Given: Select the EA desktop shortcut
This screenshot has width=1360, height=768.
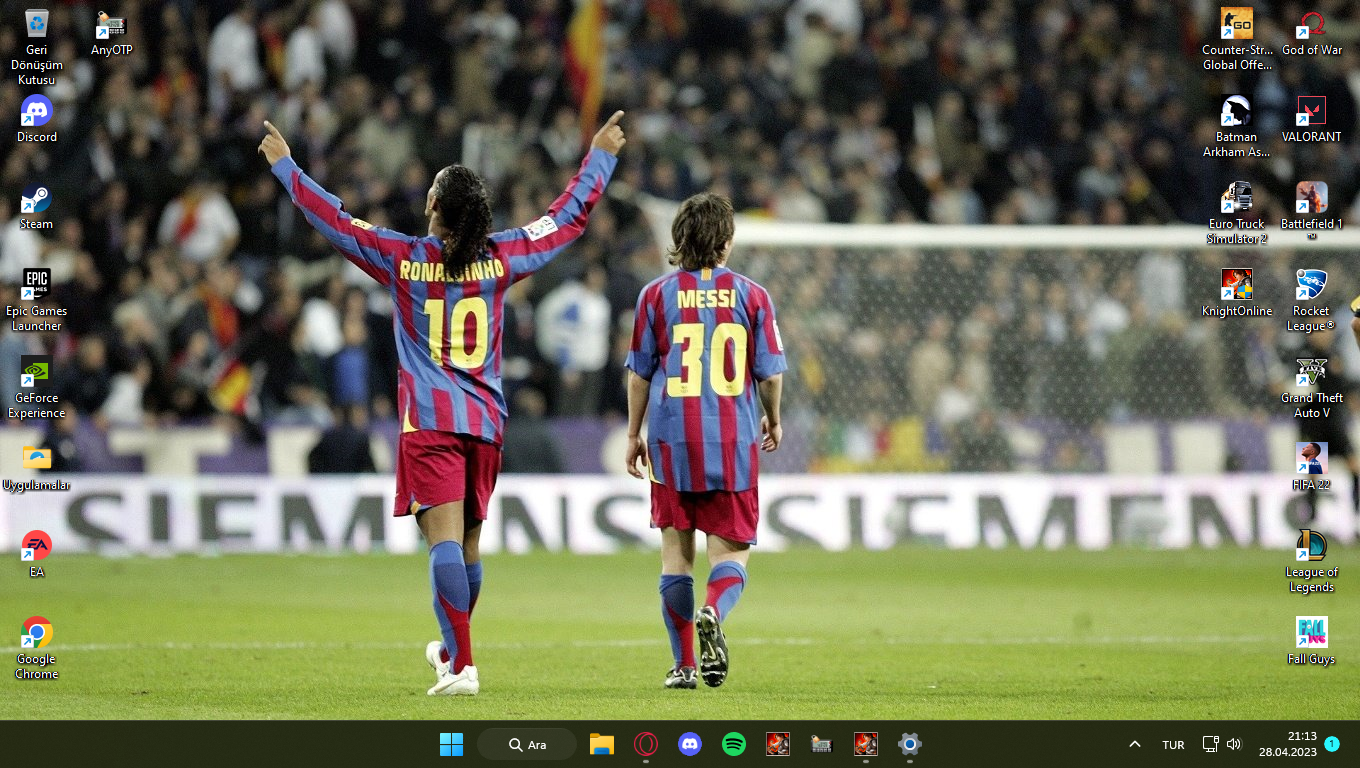Looking at the screenshot, I should tap(36, 553).
